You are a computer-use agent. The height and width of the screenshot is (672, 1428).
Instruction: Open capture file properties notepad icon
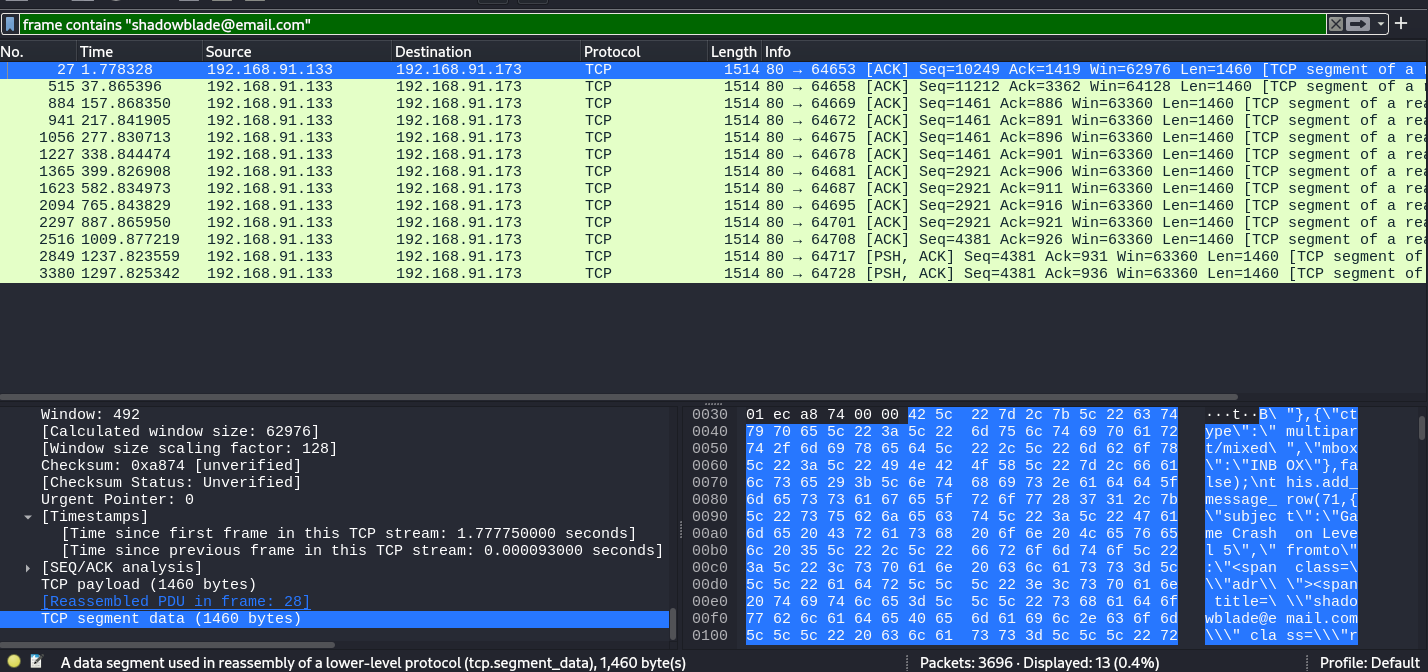37,661
